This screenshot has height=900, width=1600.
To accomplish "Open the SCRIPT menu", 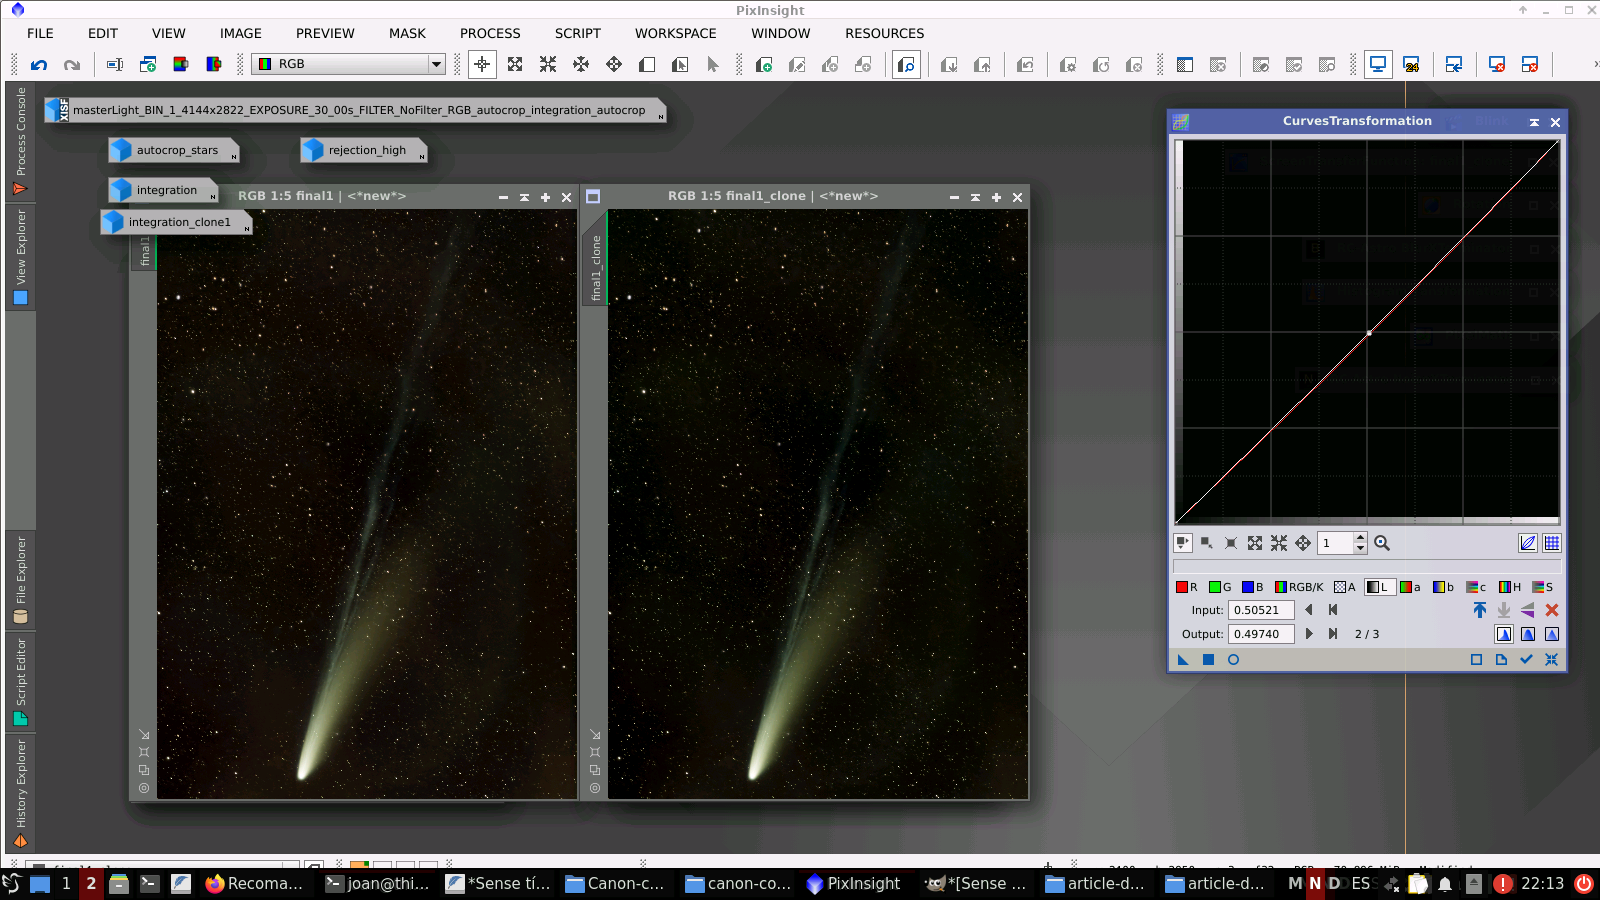I will click(578, 33).
